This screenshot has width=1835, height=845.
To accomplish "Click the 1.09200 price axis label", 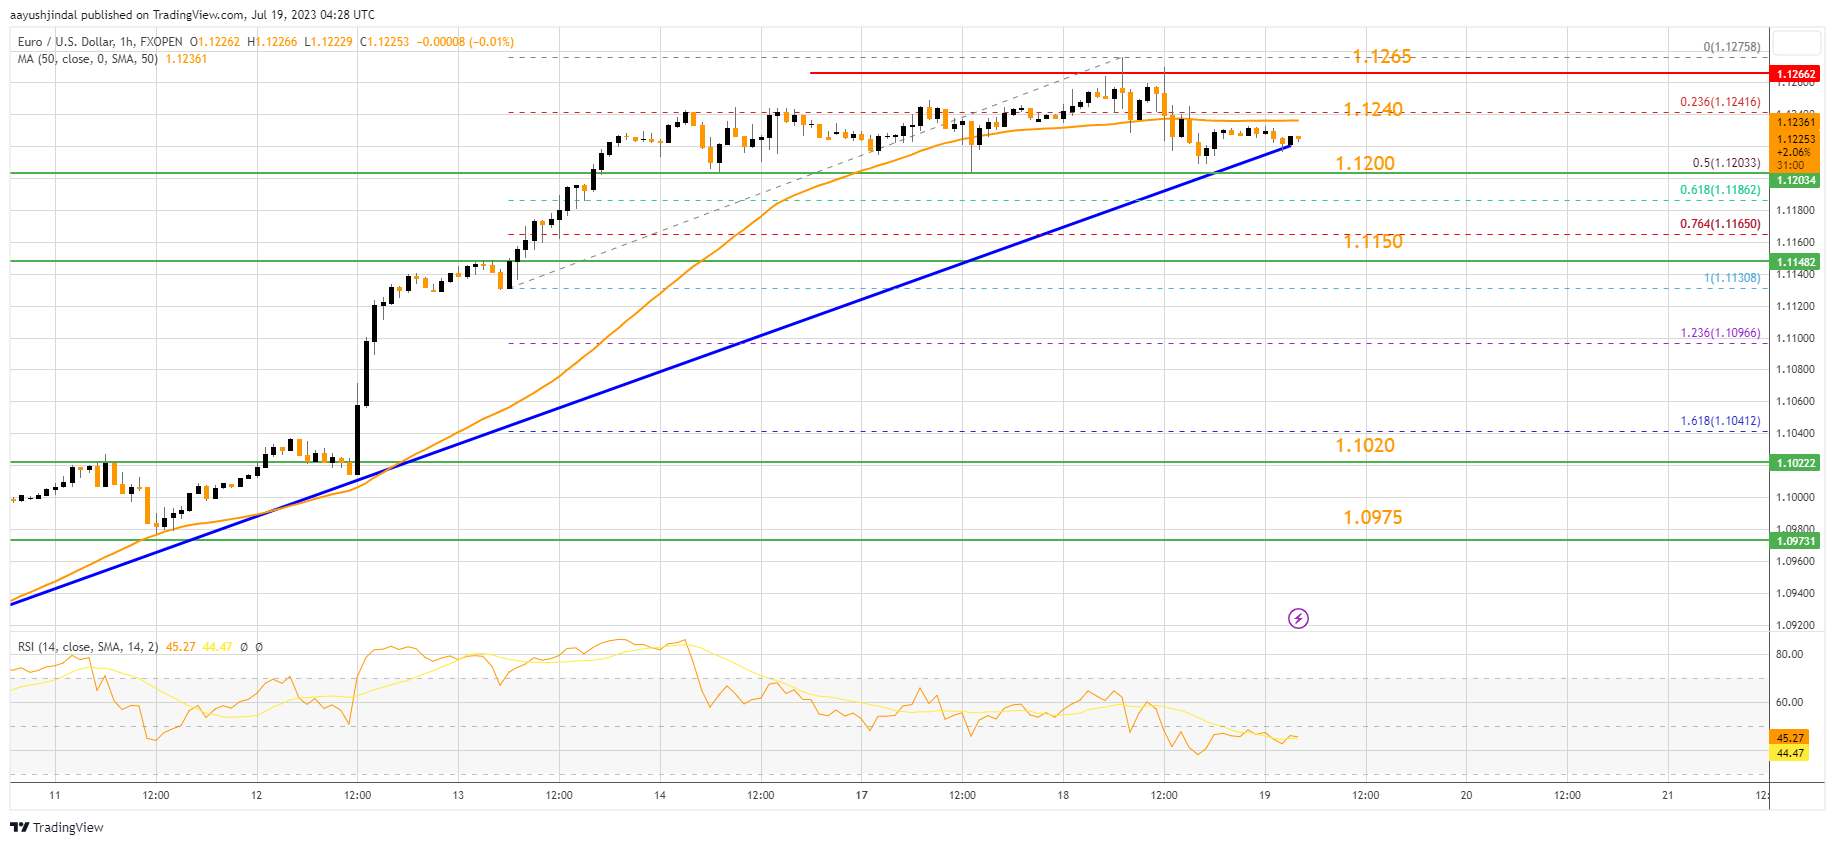I will [1795, 625].
